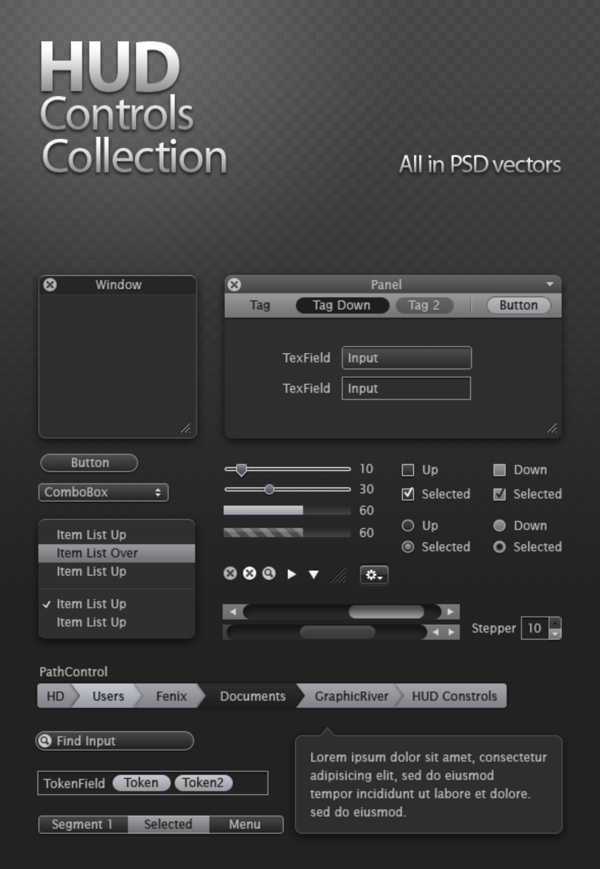Click the striped progress bar at 60
This screenshot has height=869, width=600.
point(287,533)
